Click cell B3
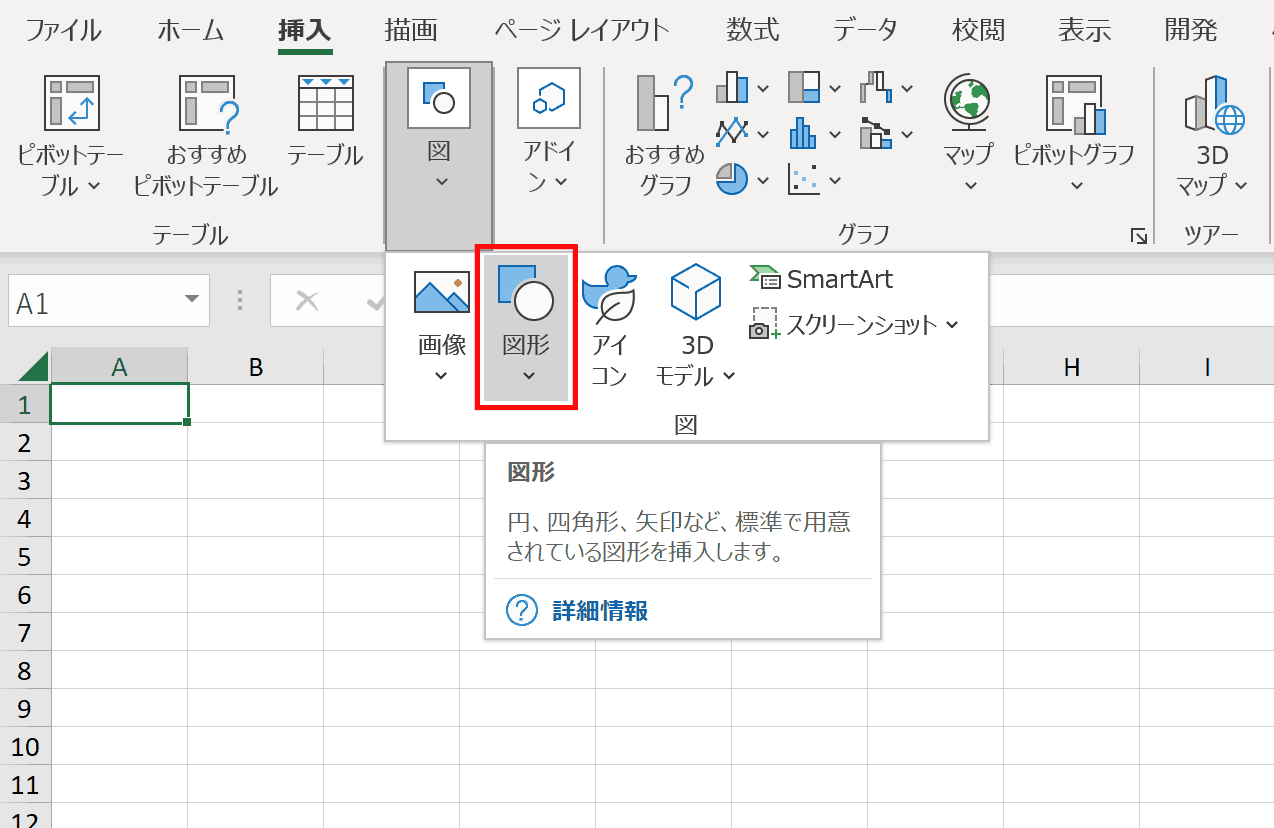 pos(255,480)
